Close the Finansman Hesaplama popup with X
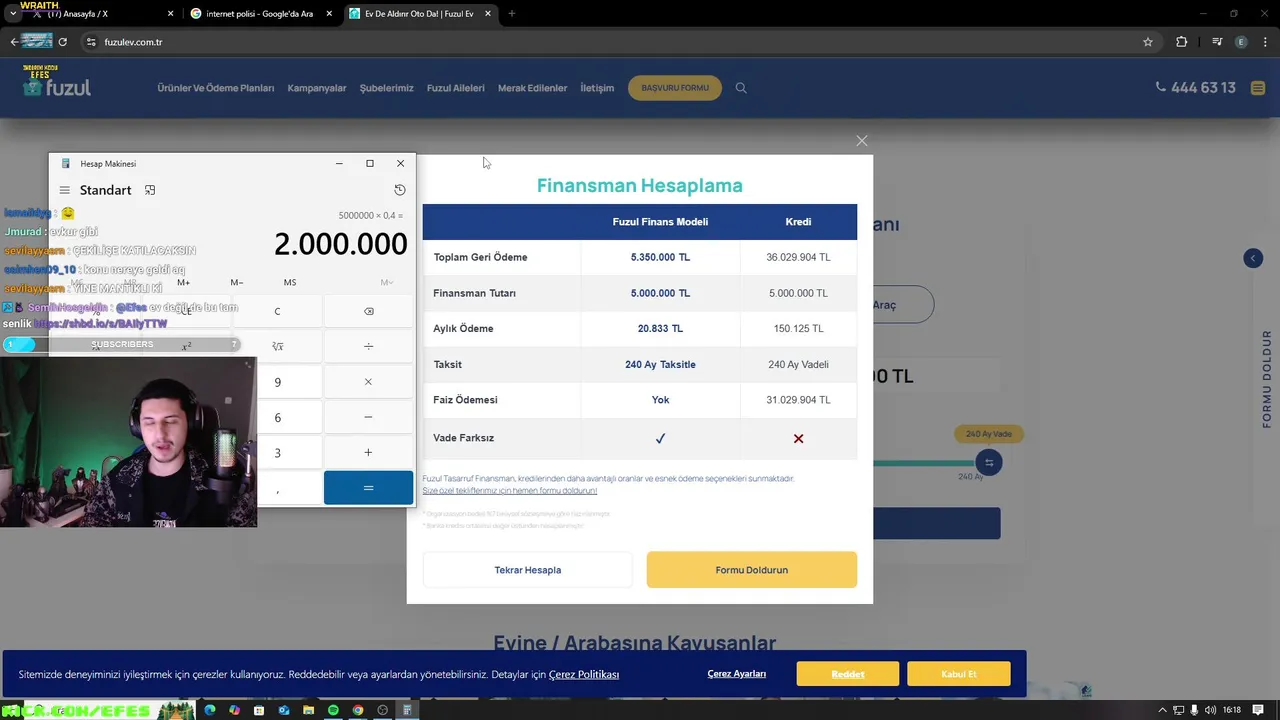Screen dimensions: 1280x720 coord(862,141)
